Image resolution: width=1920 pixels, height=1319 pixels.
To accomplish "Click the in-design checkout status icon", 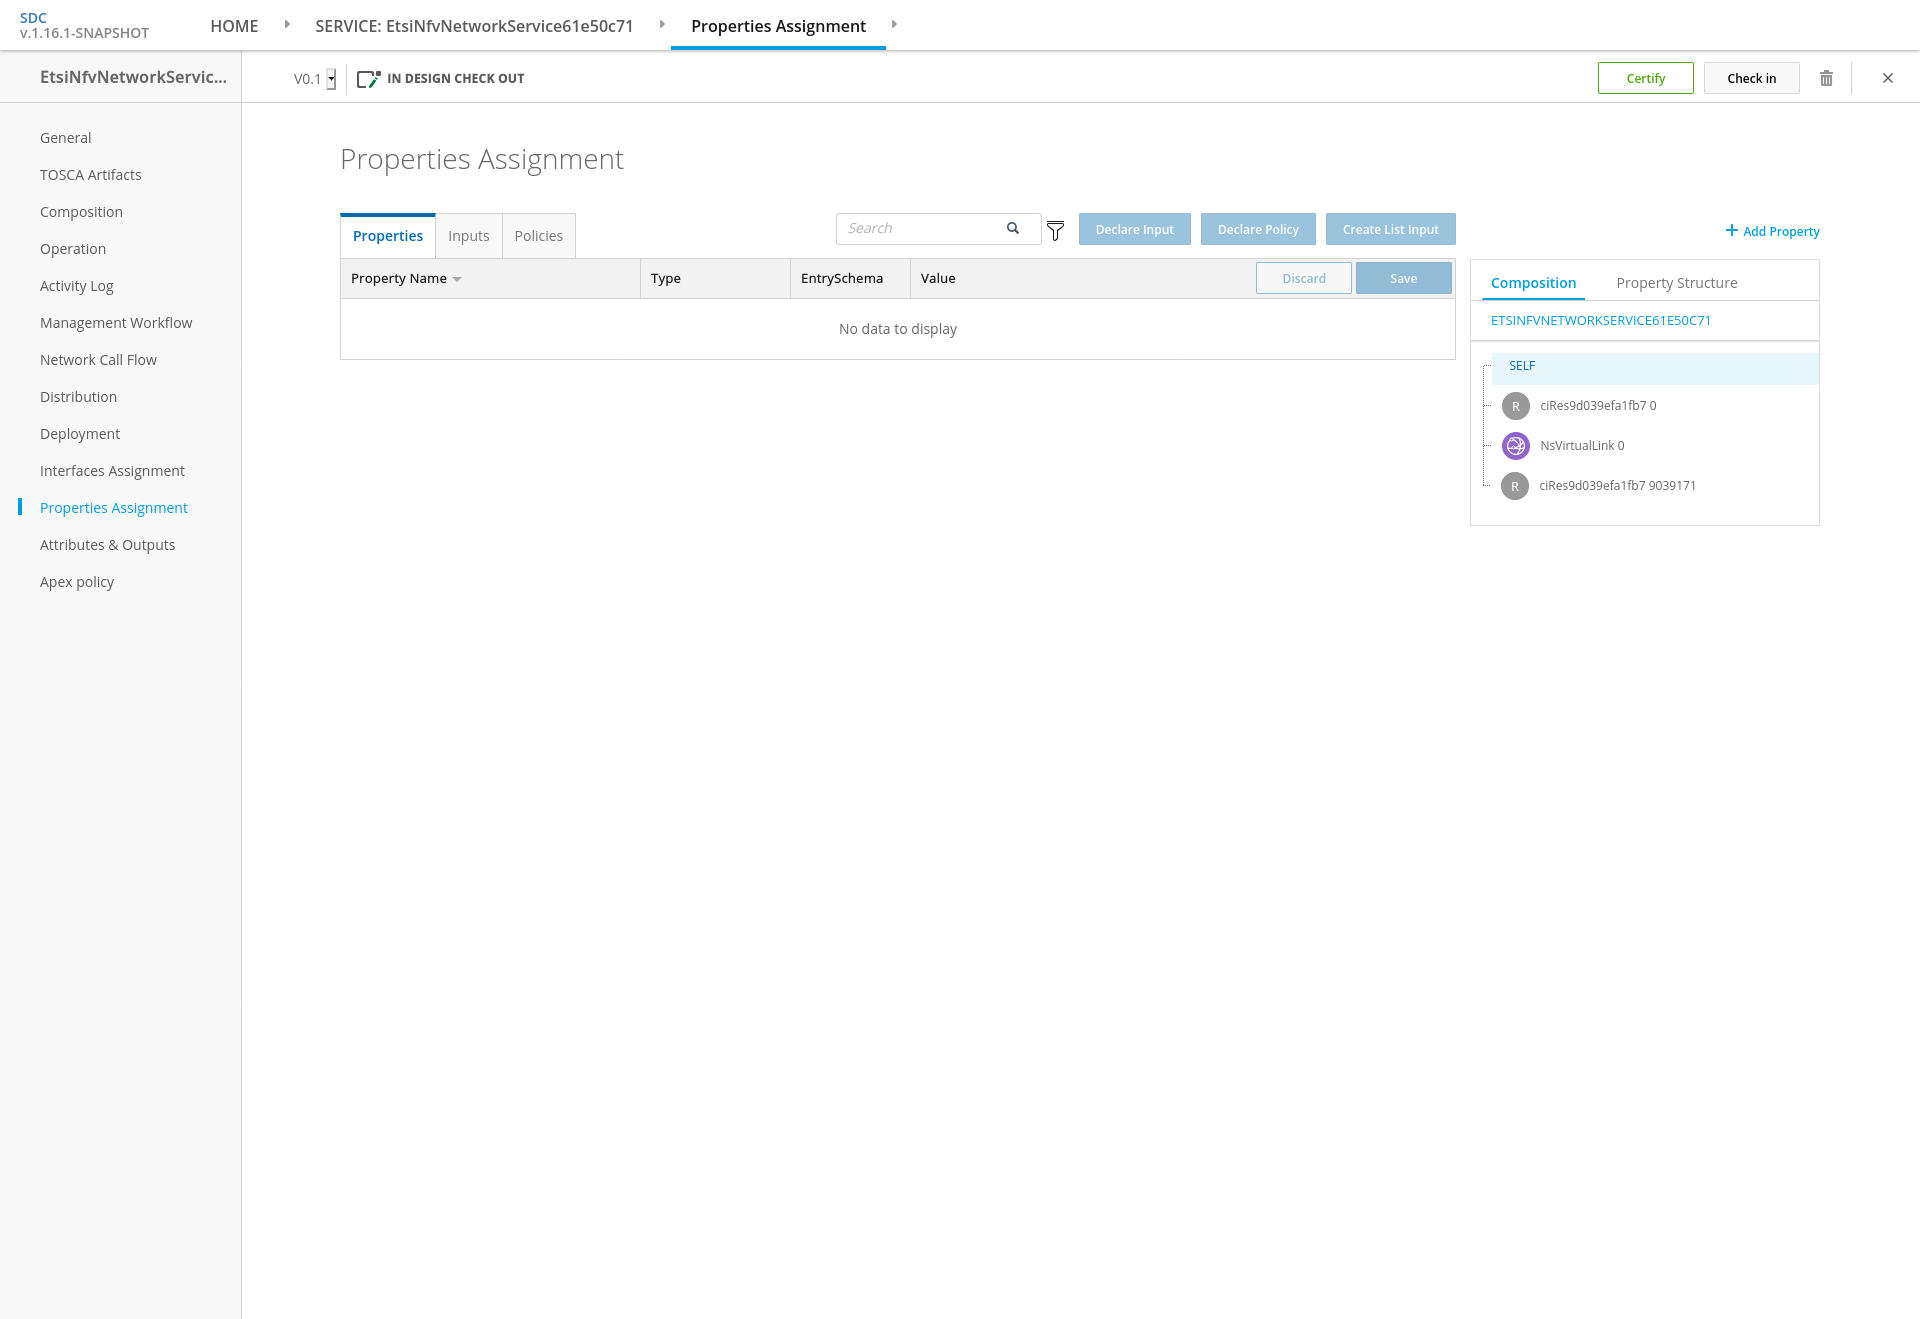I will (x=368, y=79).
